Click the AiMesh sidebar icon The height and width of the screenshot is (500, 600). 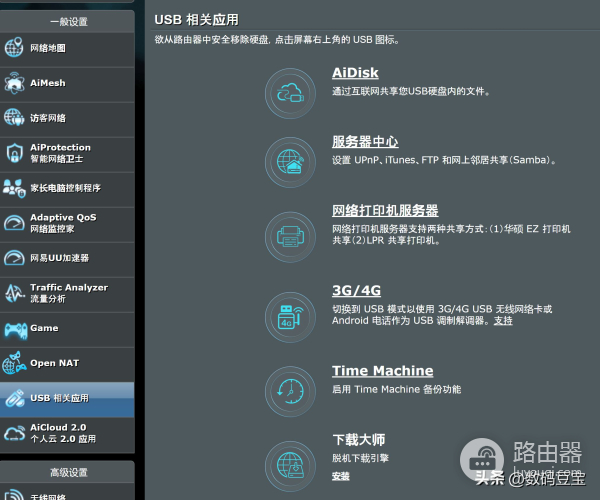pyautogui.click(x=14, y=83)
